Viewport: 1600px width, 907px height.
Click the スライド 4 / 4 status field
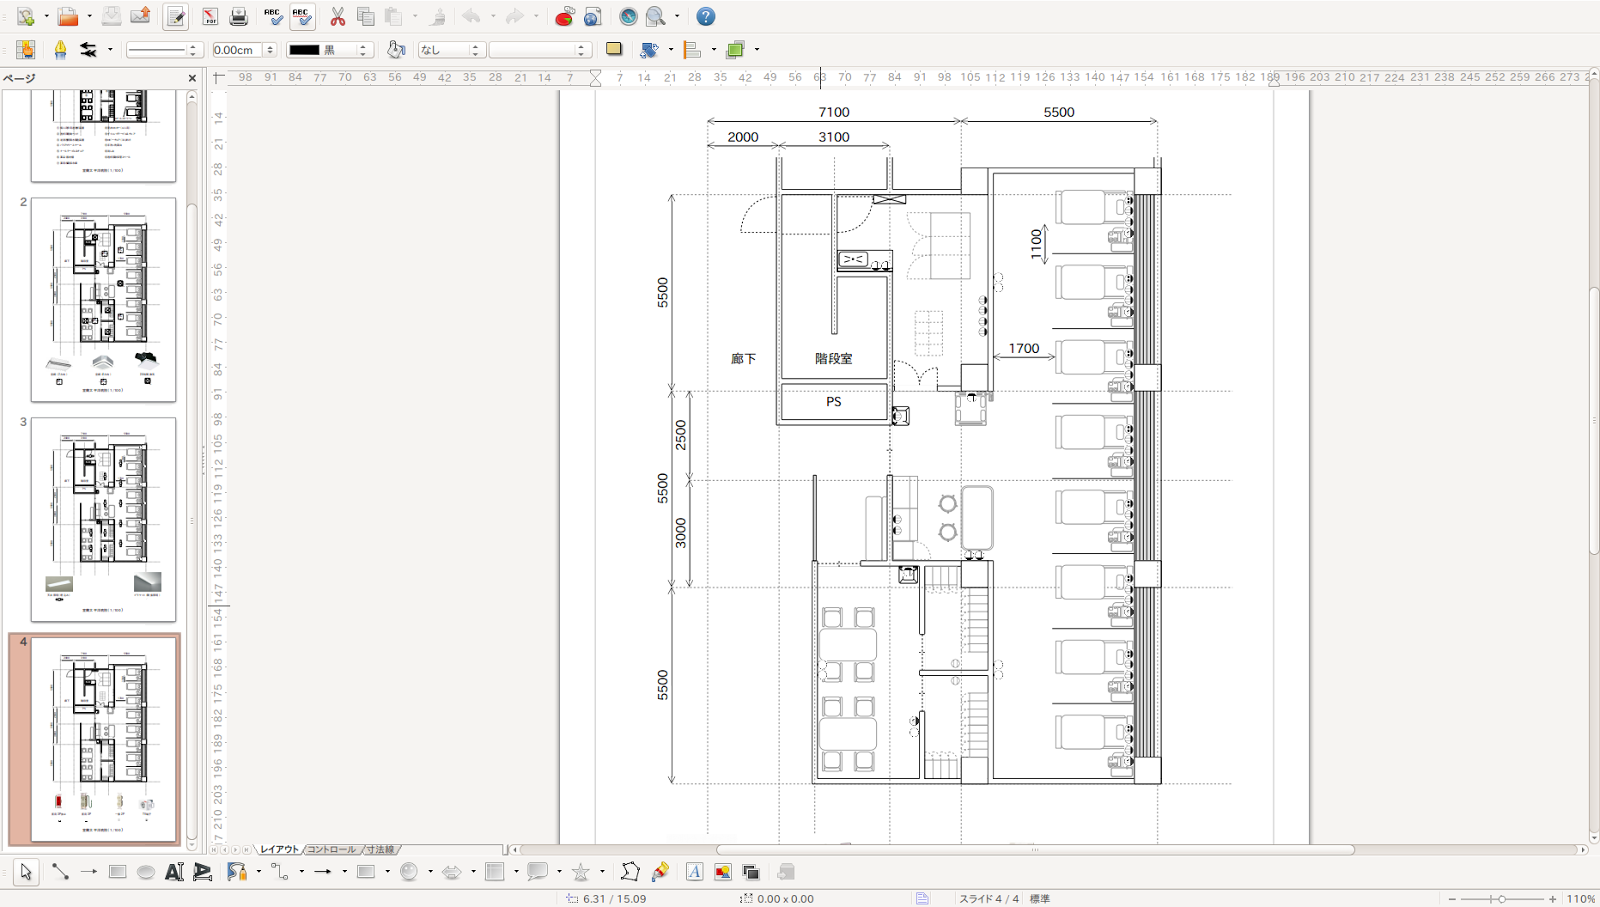[x=989, y=899]
